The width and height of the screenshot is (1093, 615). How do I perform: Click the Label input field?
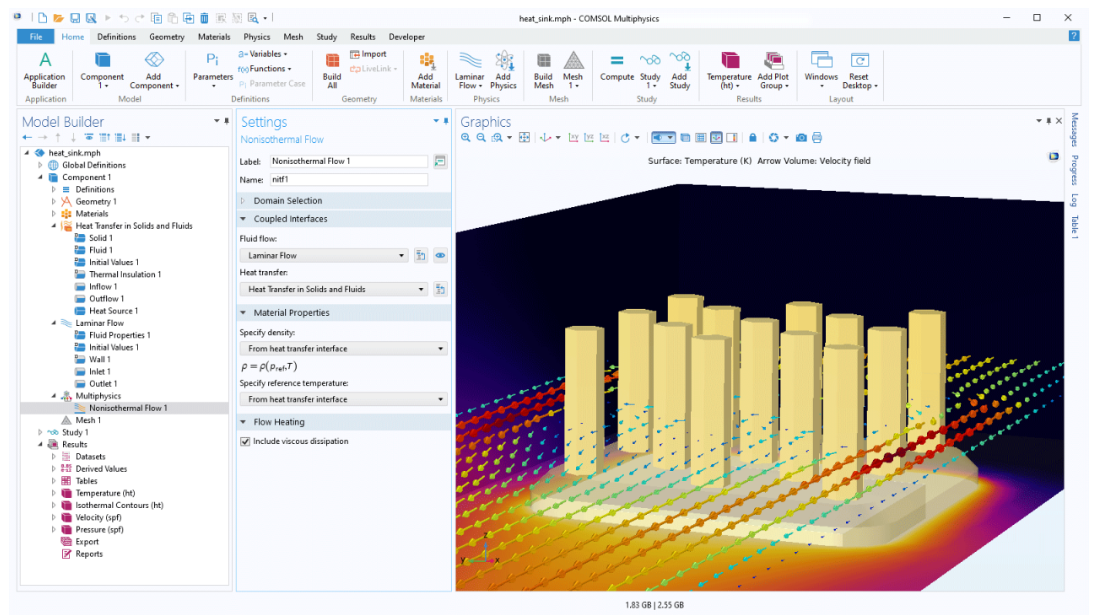349,161
